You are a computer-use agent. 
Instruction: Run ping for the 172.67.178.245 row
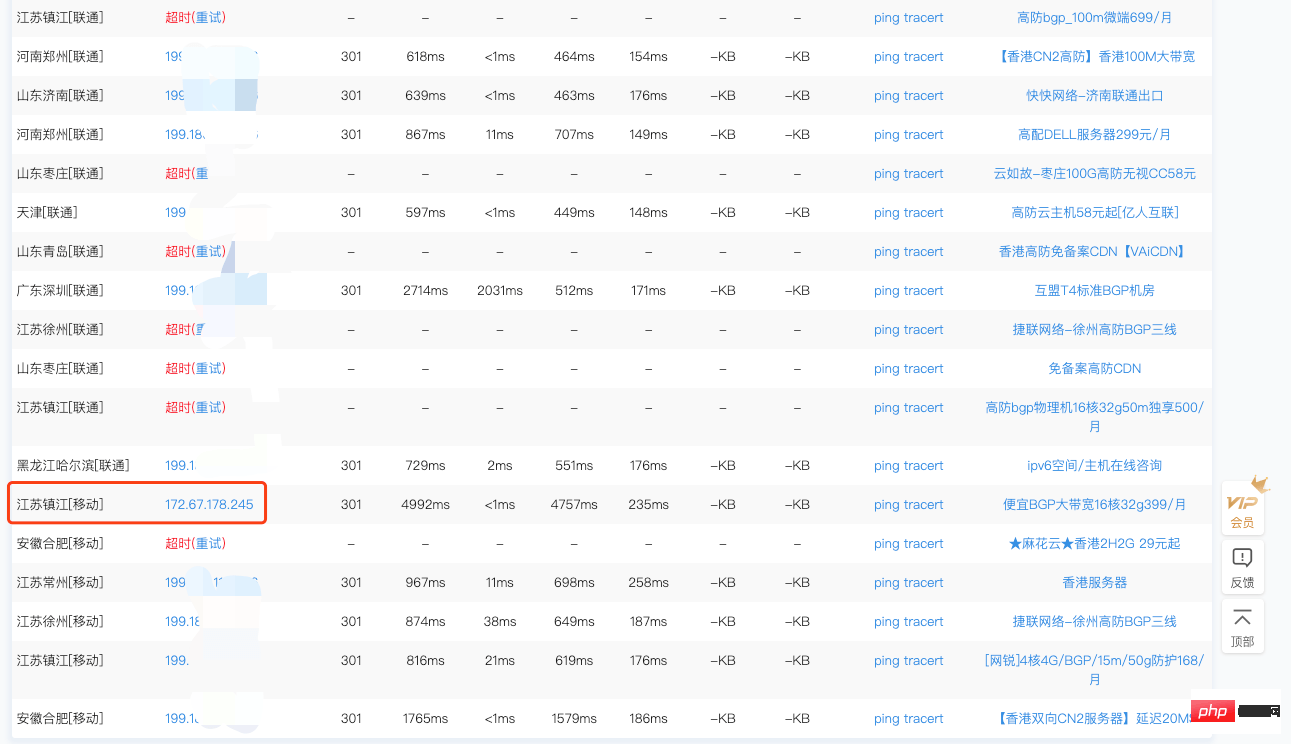(886, 505)
